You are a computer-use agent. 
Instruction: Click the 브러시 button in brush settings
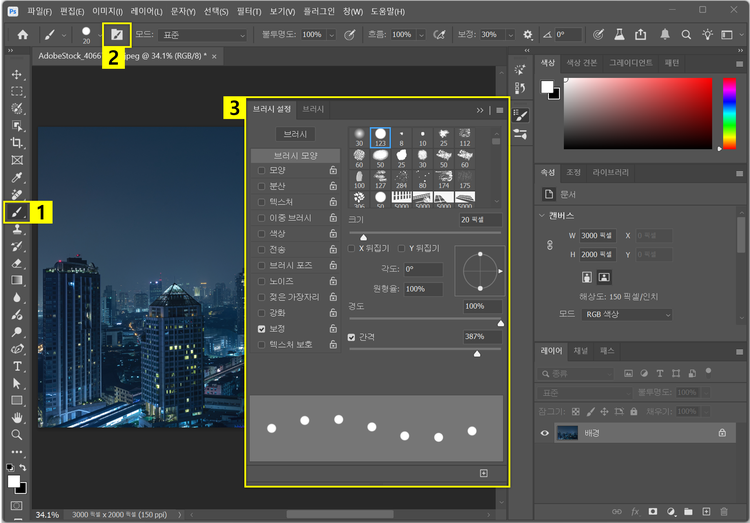(x=295, y=133)
